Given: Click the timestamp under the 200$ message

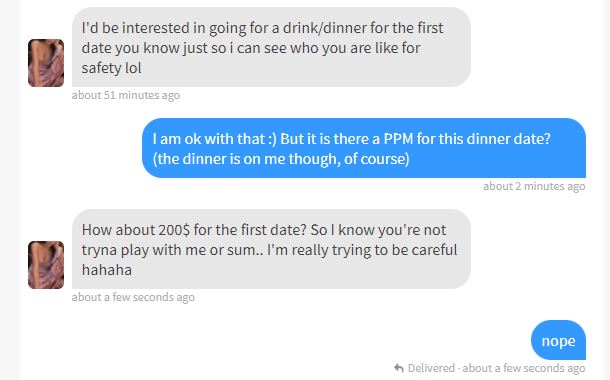Looking at the screenshot, I should tap(133, 298).
